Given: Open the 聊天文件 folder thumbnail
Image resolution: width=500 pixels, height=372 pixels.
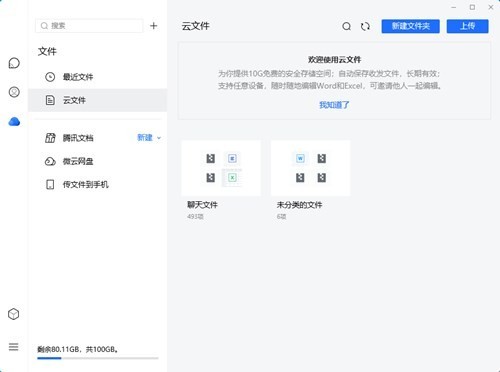Looking at the screenshot, I should point(221,168).
